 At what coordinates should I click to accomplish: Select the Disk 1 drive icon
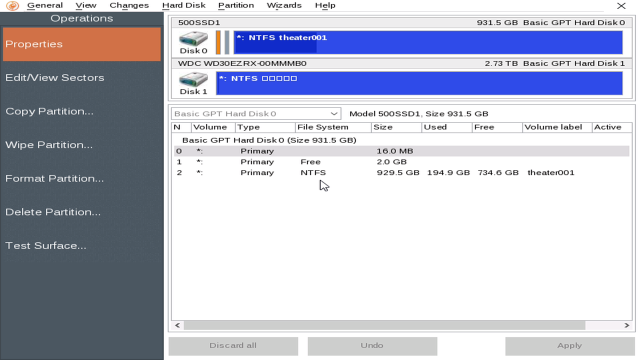(193, 80)
